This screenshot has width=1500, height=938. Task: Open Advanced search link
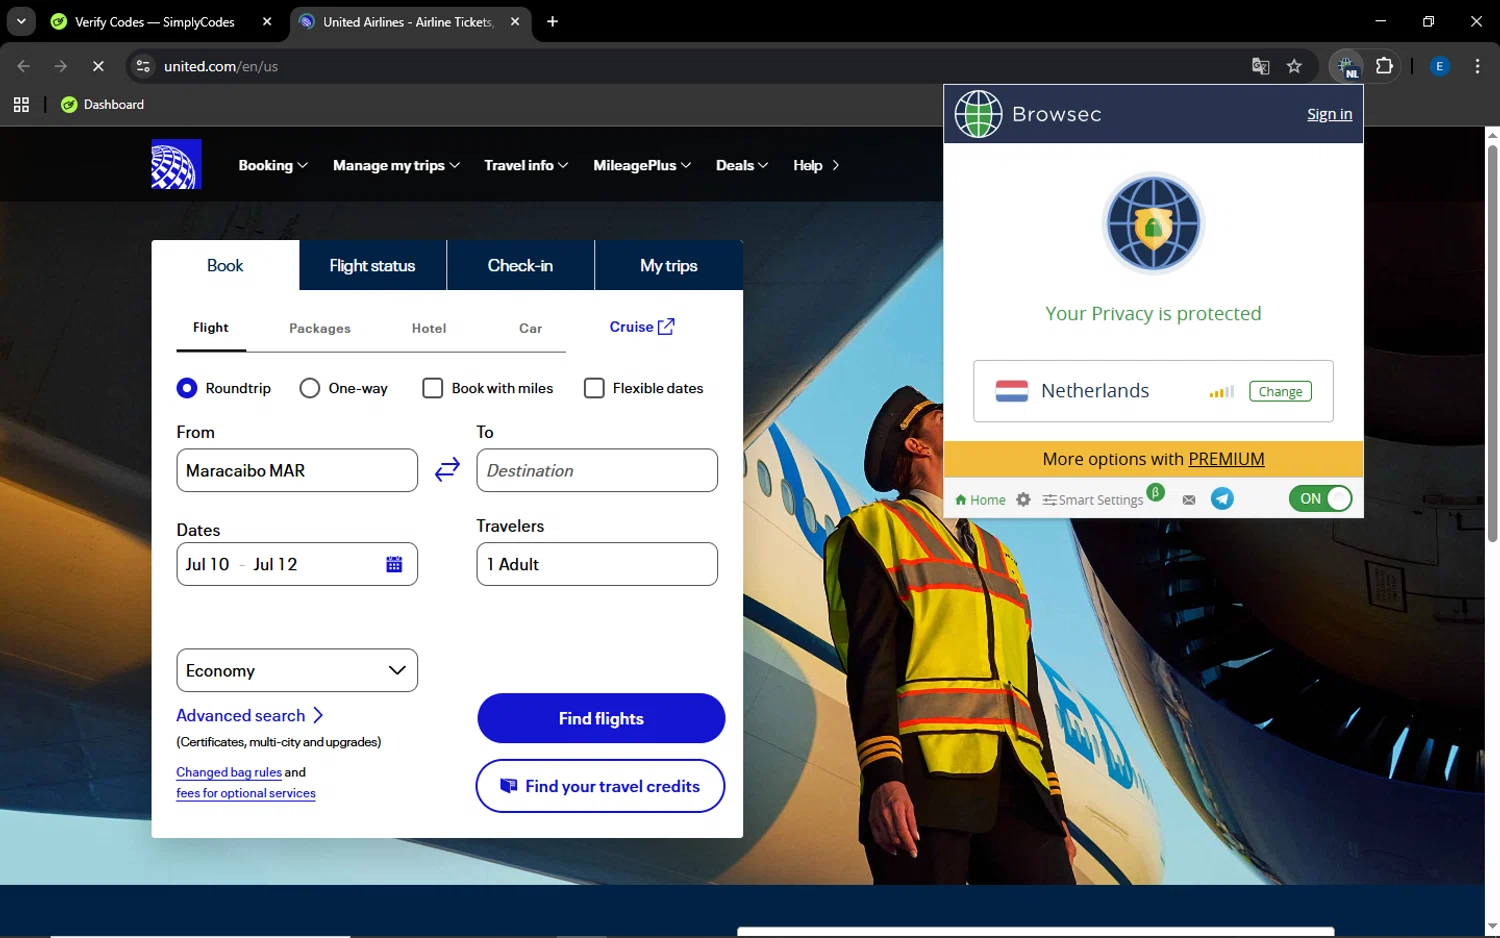(250, 715)
